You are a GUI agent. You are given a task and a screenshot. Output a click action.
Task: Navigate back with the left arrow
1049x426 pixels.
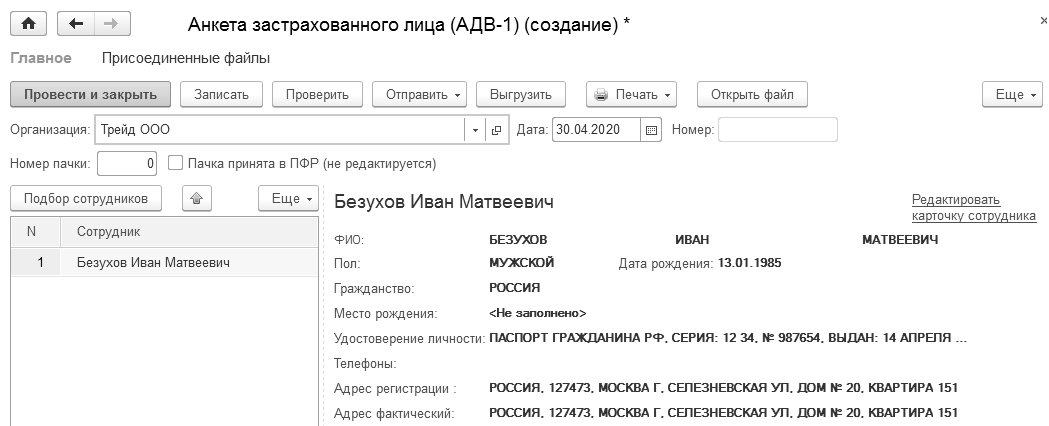(77, 22)
